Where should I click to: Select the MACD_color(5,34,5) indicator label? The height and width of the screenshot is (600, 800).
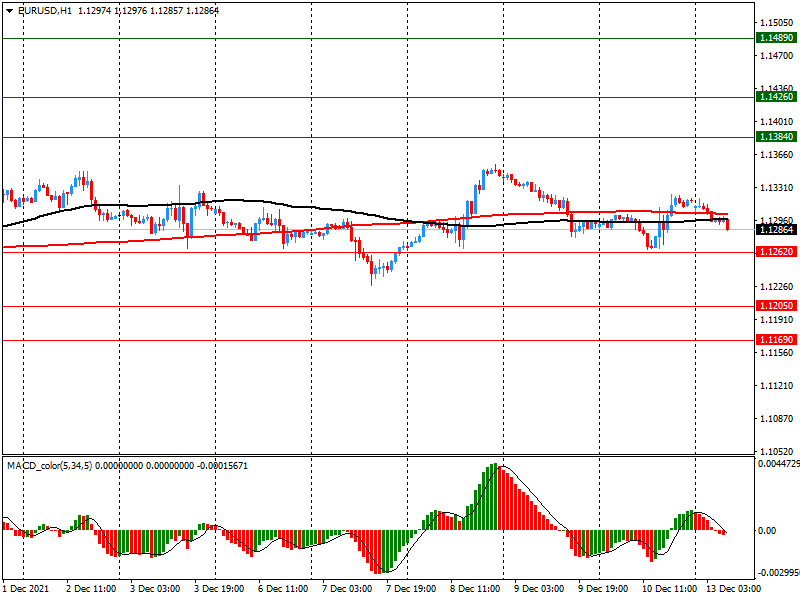point(50,466)
